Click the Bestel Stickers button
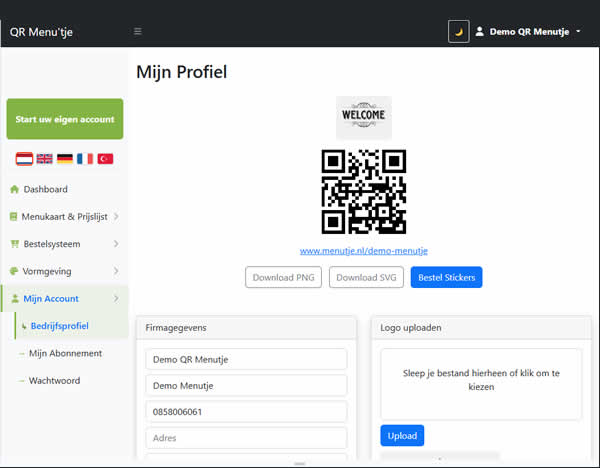600x468 pixels. pos(446,277)
